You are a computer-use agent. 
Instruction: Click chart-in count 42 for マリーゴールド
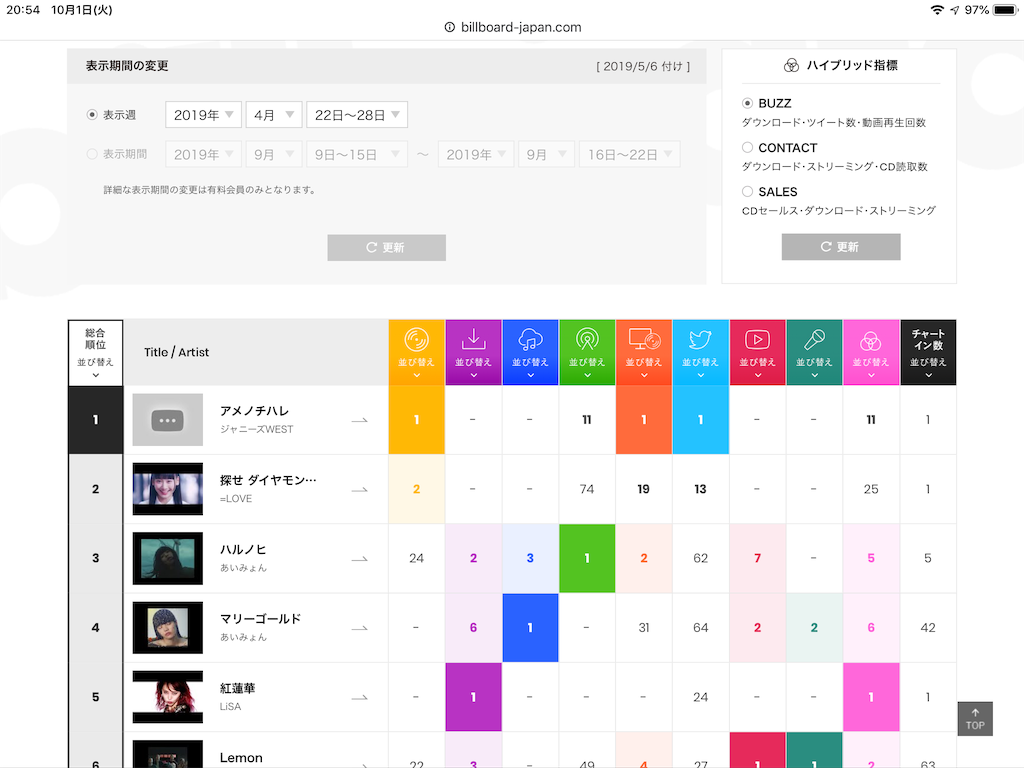pyautogui.click(x=928, y=628)
